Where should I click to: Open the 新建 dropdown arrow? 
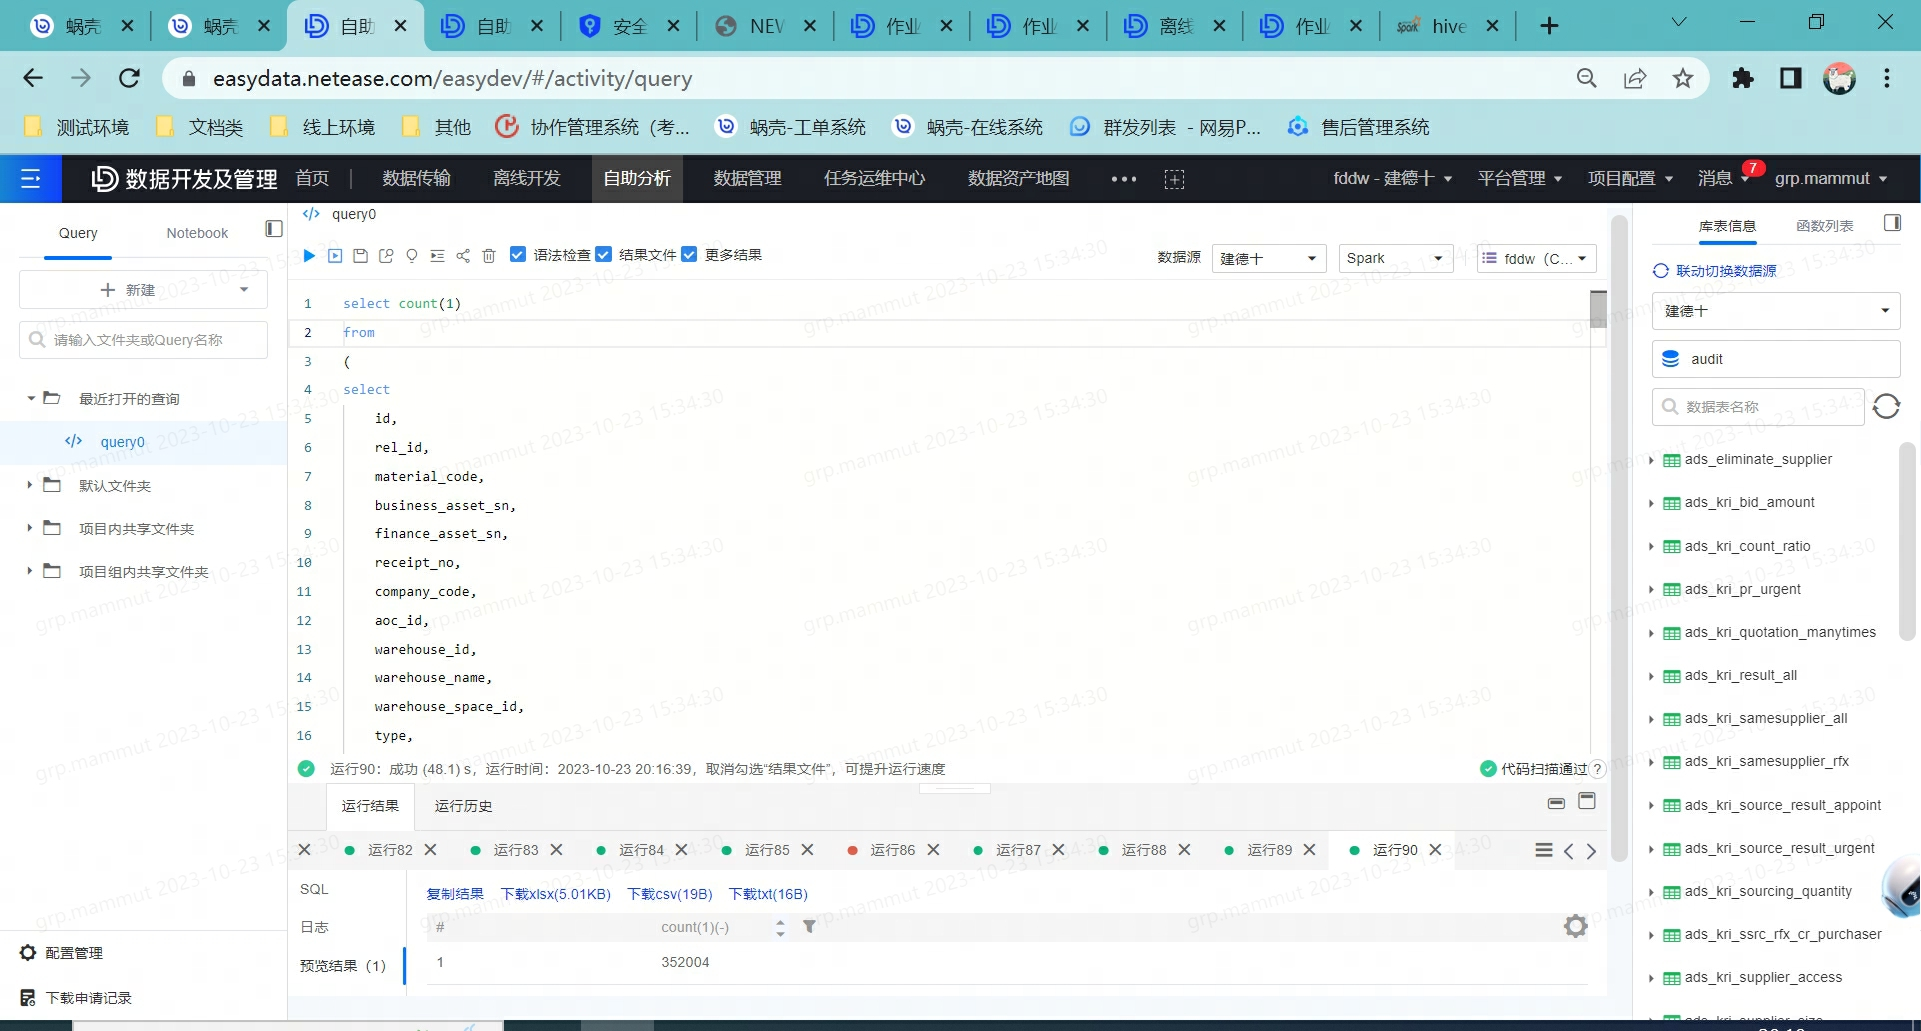pyautogui.click(x=243, y=289)
